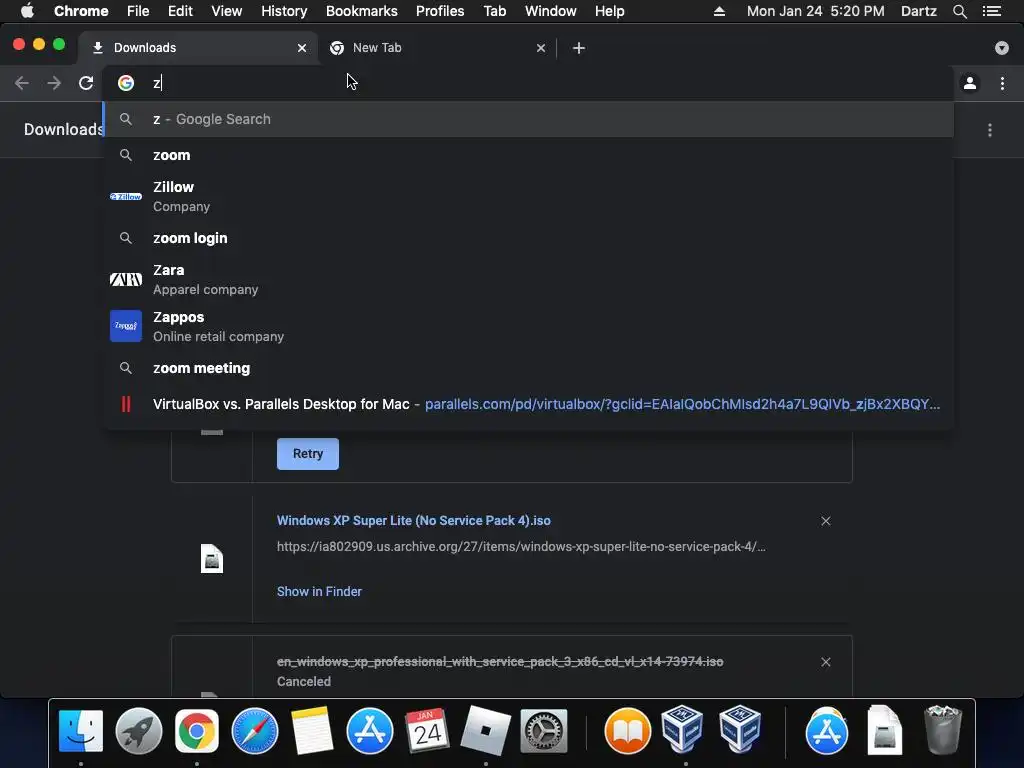Open the Window menu
This screenshot has width=1024, height=768.
pos(551,11)
